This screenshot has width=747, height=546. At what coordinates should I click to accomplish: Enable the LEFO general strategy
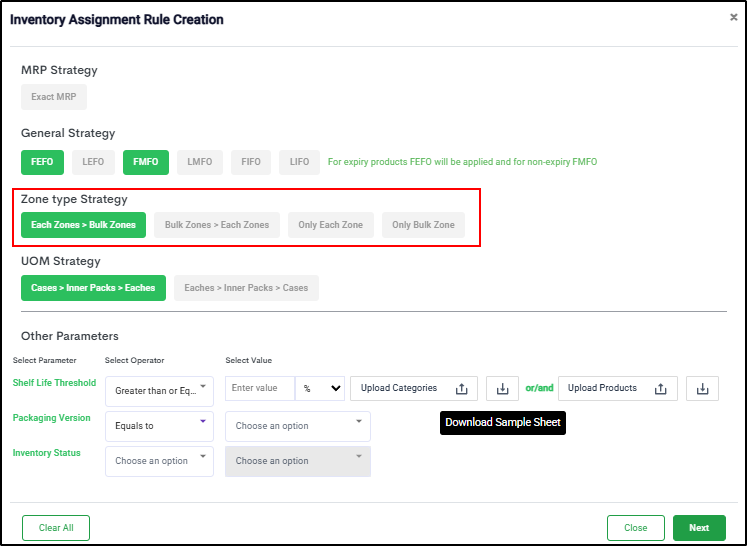93,162
